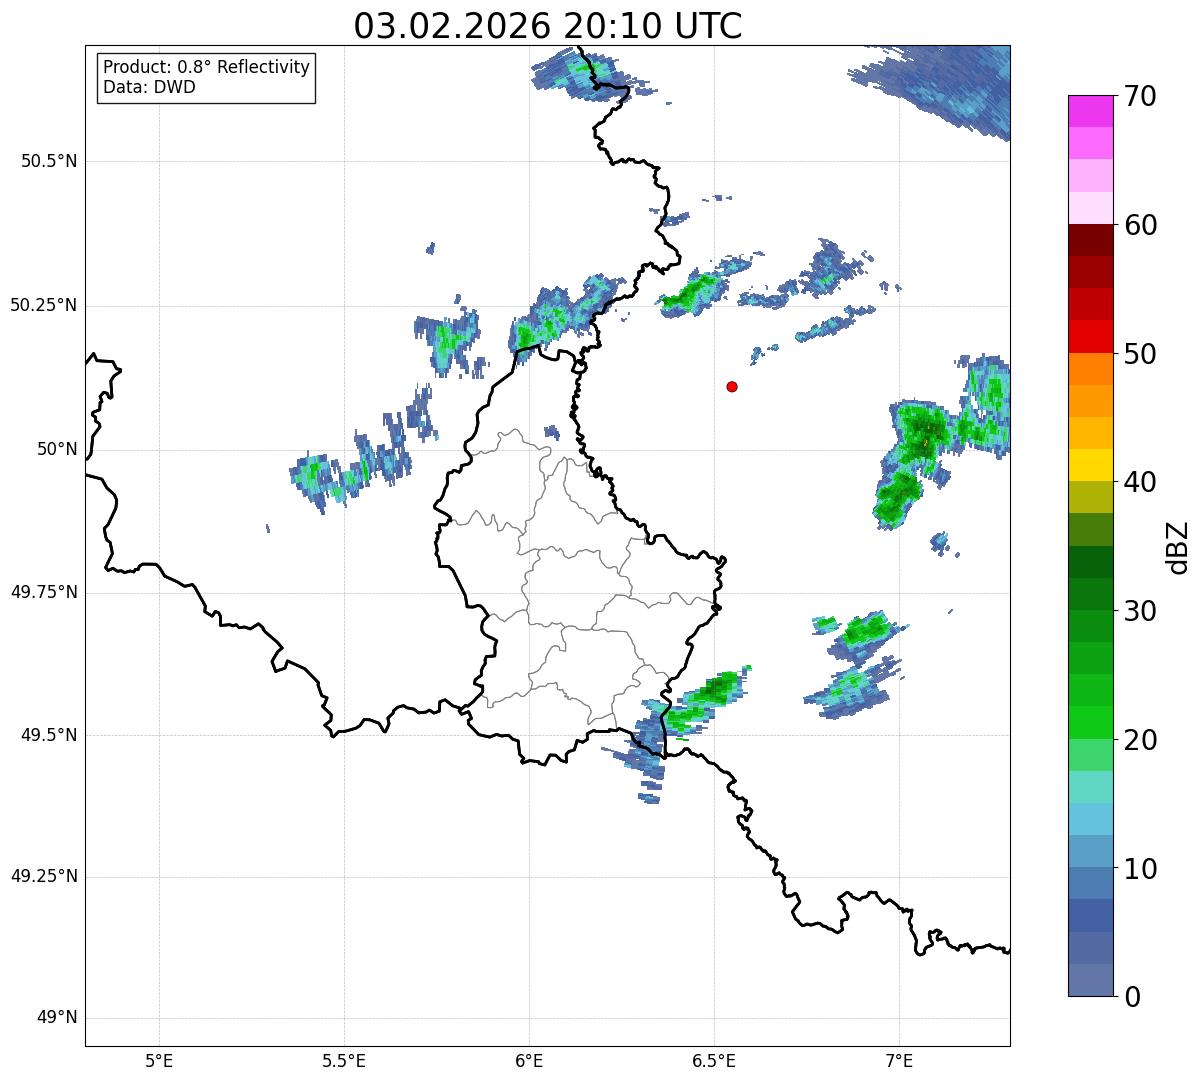Click the map title 03.02.2026 20:10 UTC
The height and width of the screenshot is (1081, 1202).
pyautogui.click(x=548, y=25)
